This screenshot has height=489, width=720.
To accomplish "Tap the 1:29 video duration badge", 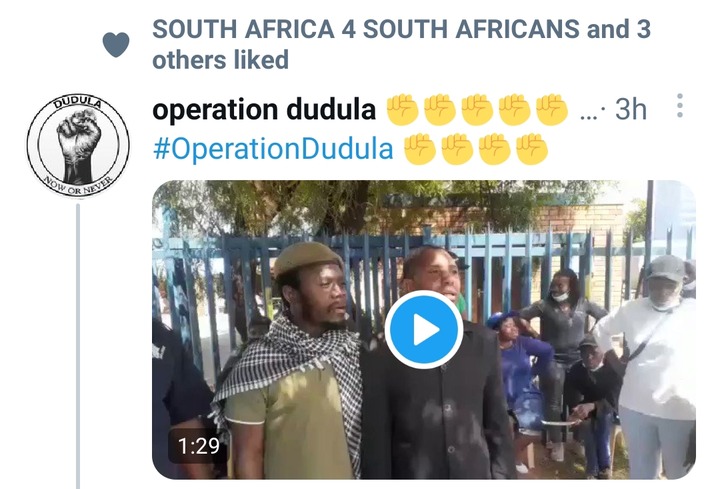I will pos(198,446).
